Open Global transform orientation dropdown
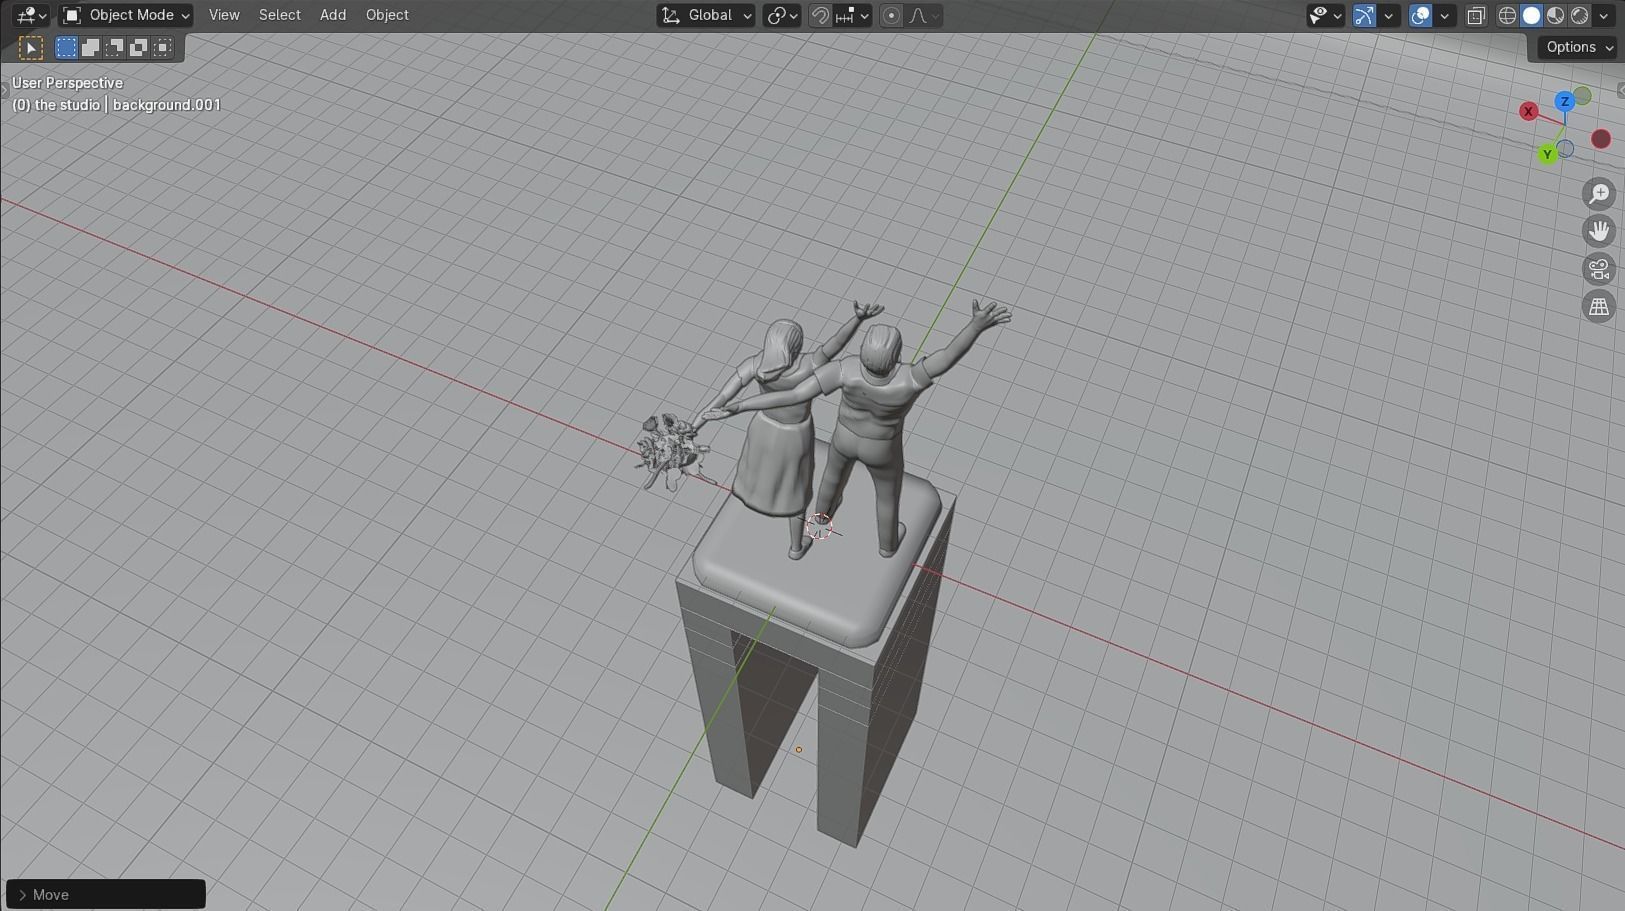Screen dimensions: 1625x911 coord(706,15)
